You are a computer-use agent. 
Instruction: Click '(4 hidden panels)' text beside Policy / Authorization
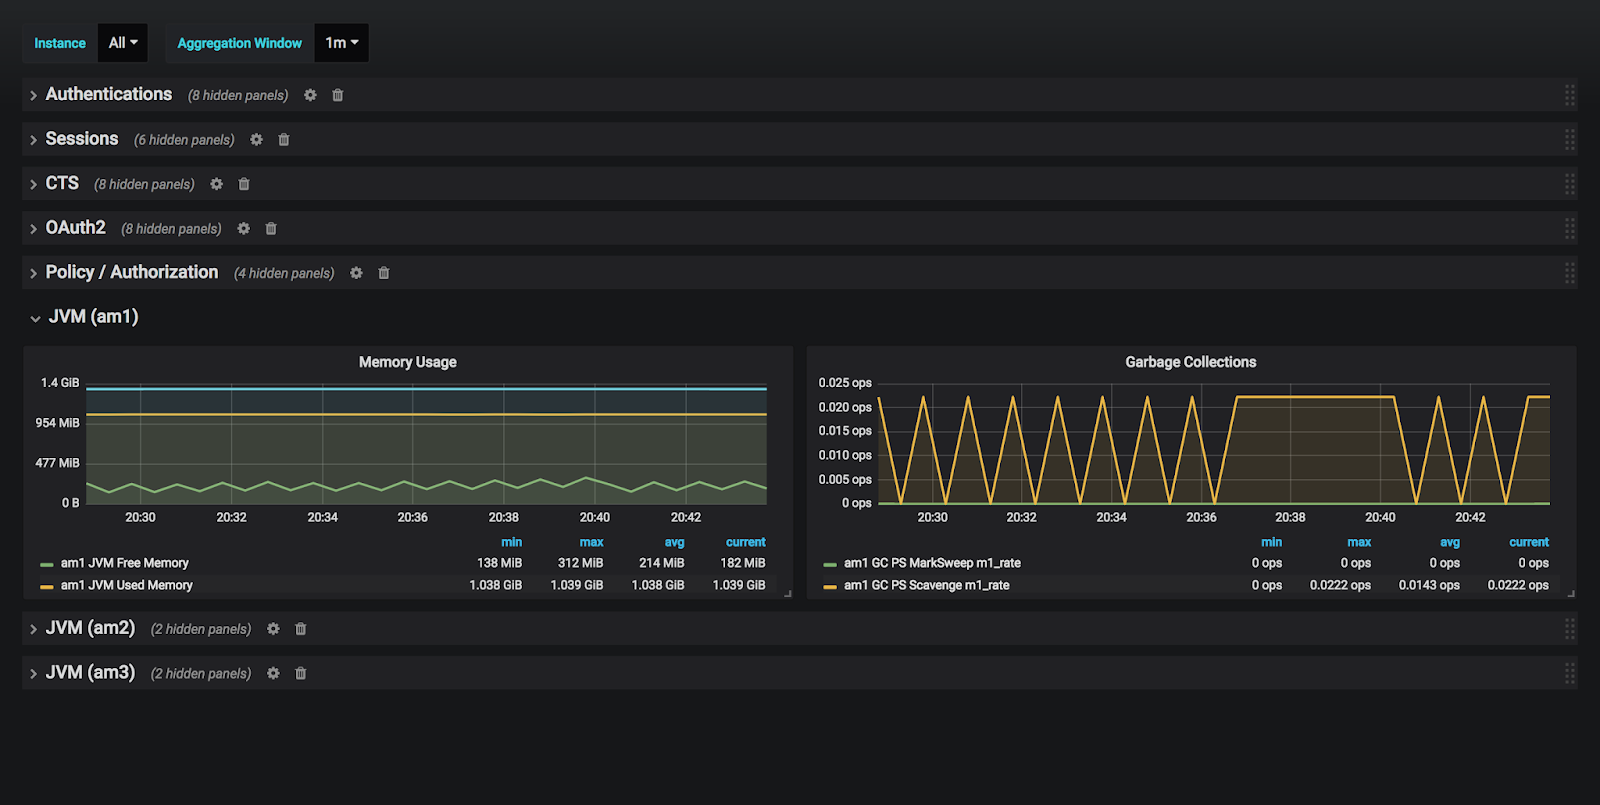pyautogui.click(x=284, y=273)
